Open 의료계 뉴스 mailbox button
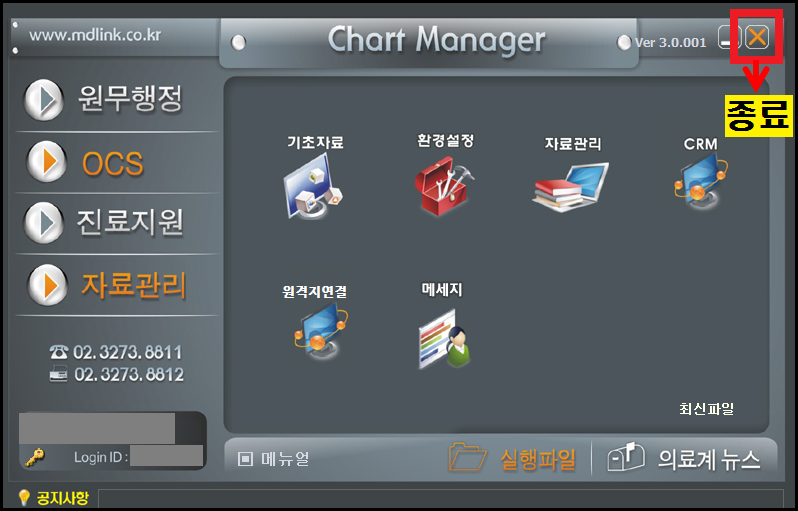Screen dimensions: 798x511 pos(684,458)
